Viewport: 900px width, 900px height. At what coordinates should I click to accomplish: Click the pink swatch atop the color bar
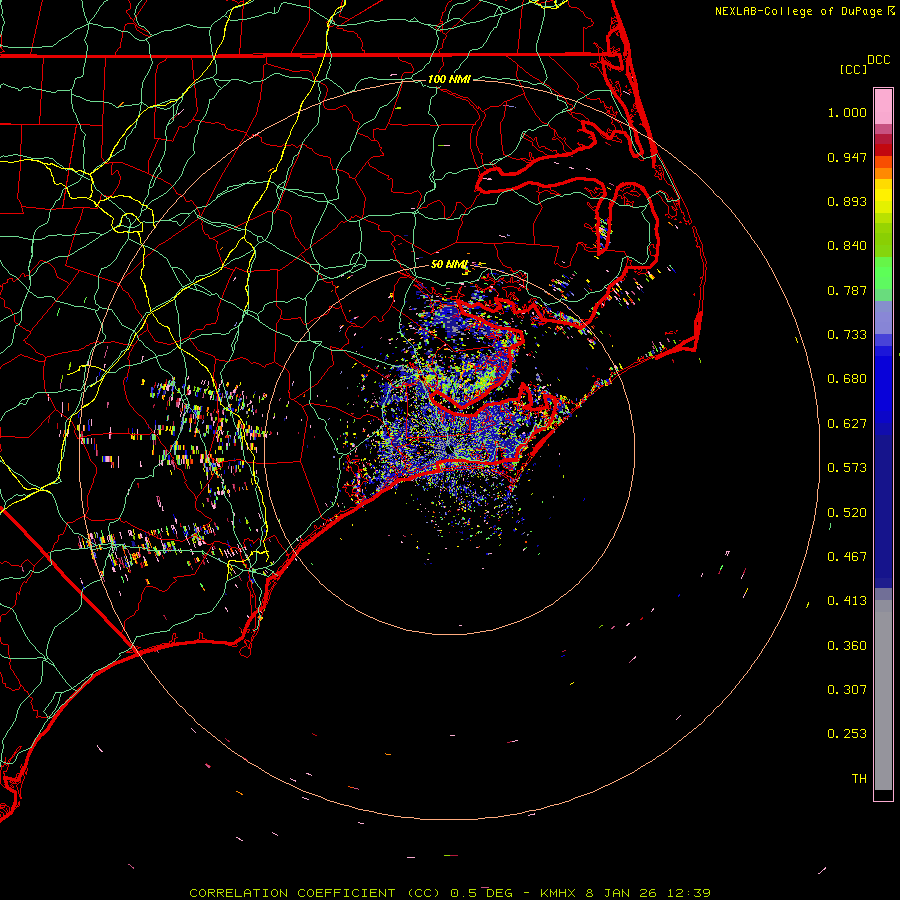[x=883, y=102]
